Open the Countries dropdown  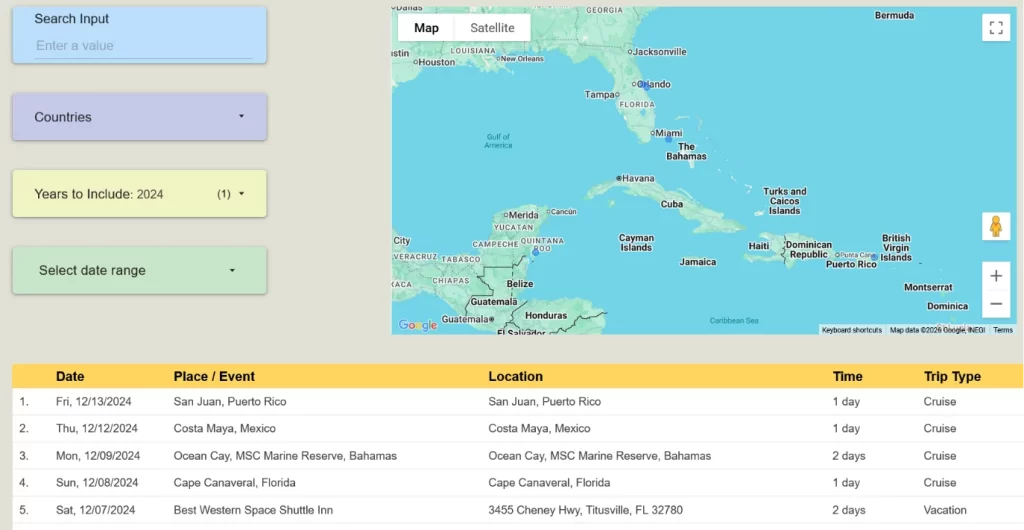point(139,117)
